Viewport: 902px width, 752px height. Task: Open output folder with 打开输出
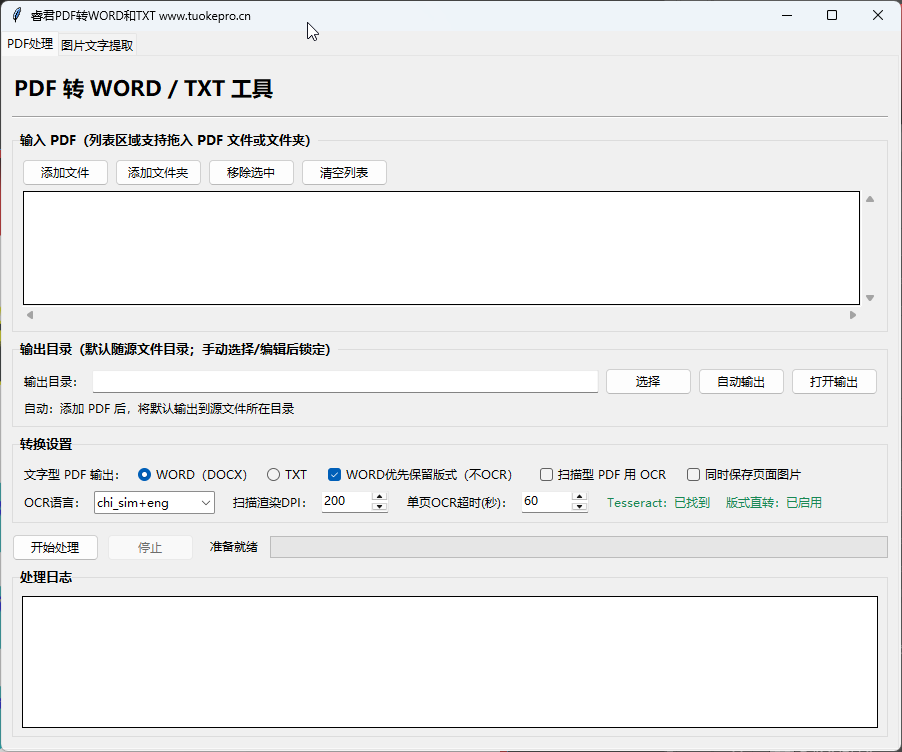coord(834,381)
